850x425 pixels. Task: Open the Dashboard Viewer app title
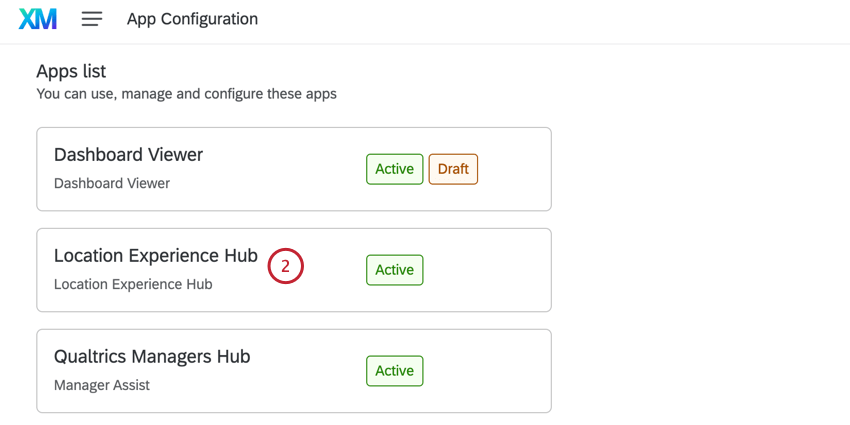coord(128,155)
